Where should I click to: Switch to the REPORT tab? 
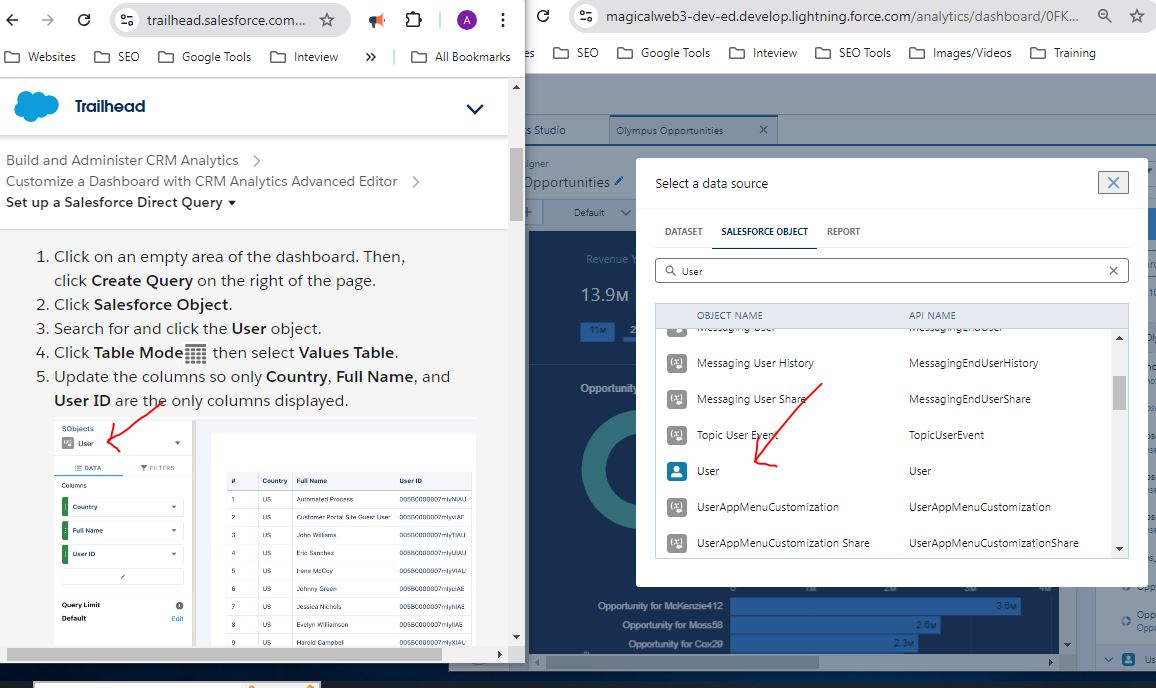(x=843, y=232)
